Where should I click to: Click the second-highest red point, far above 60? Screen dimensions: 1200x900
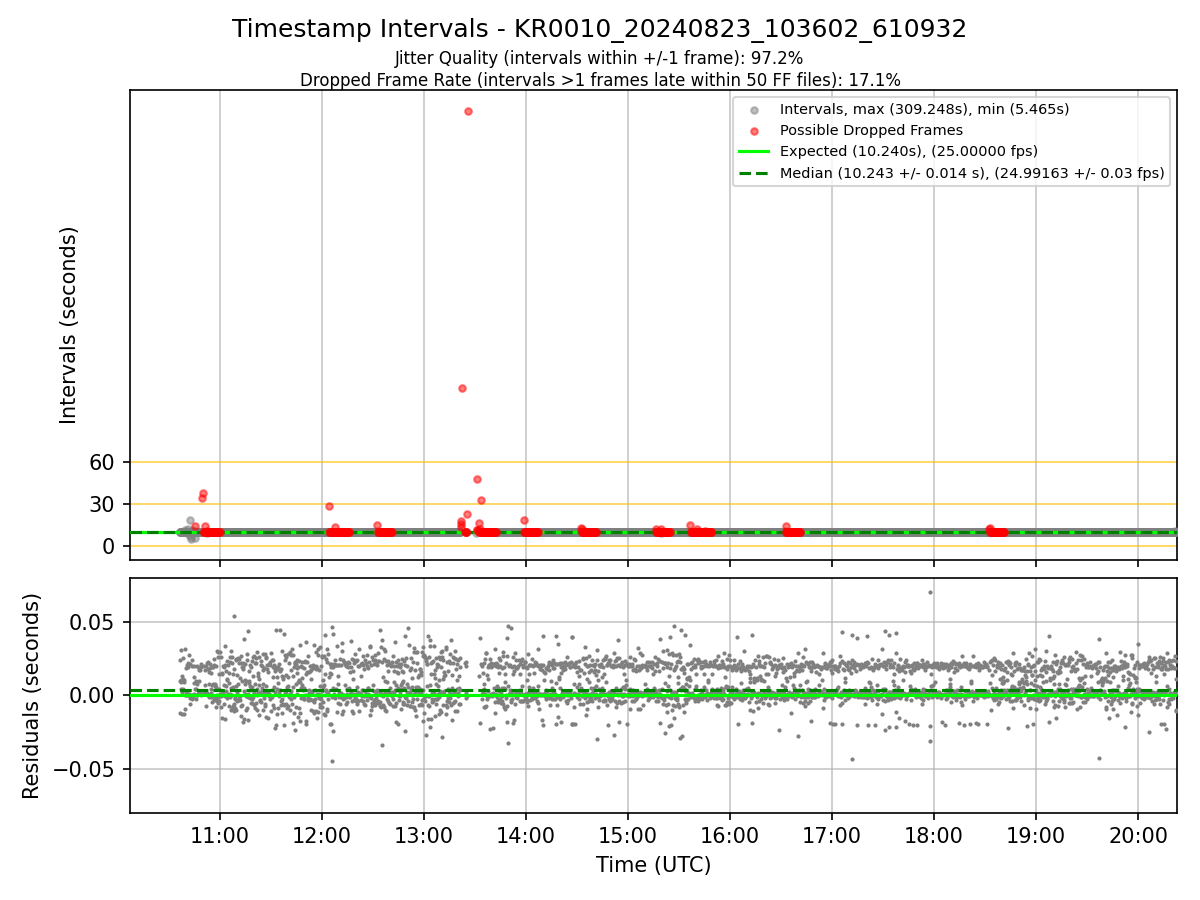point(462,388)
